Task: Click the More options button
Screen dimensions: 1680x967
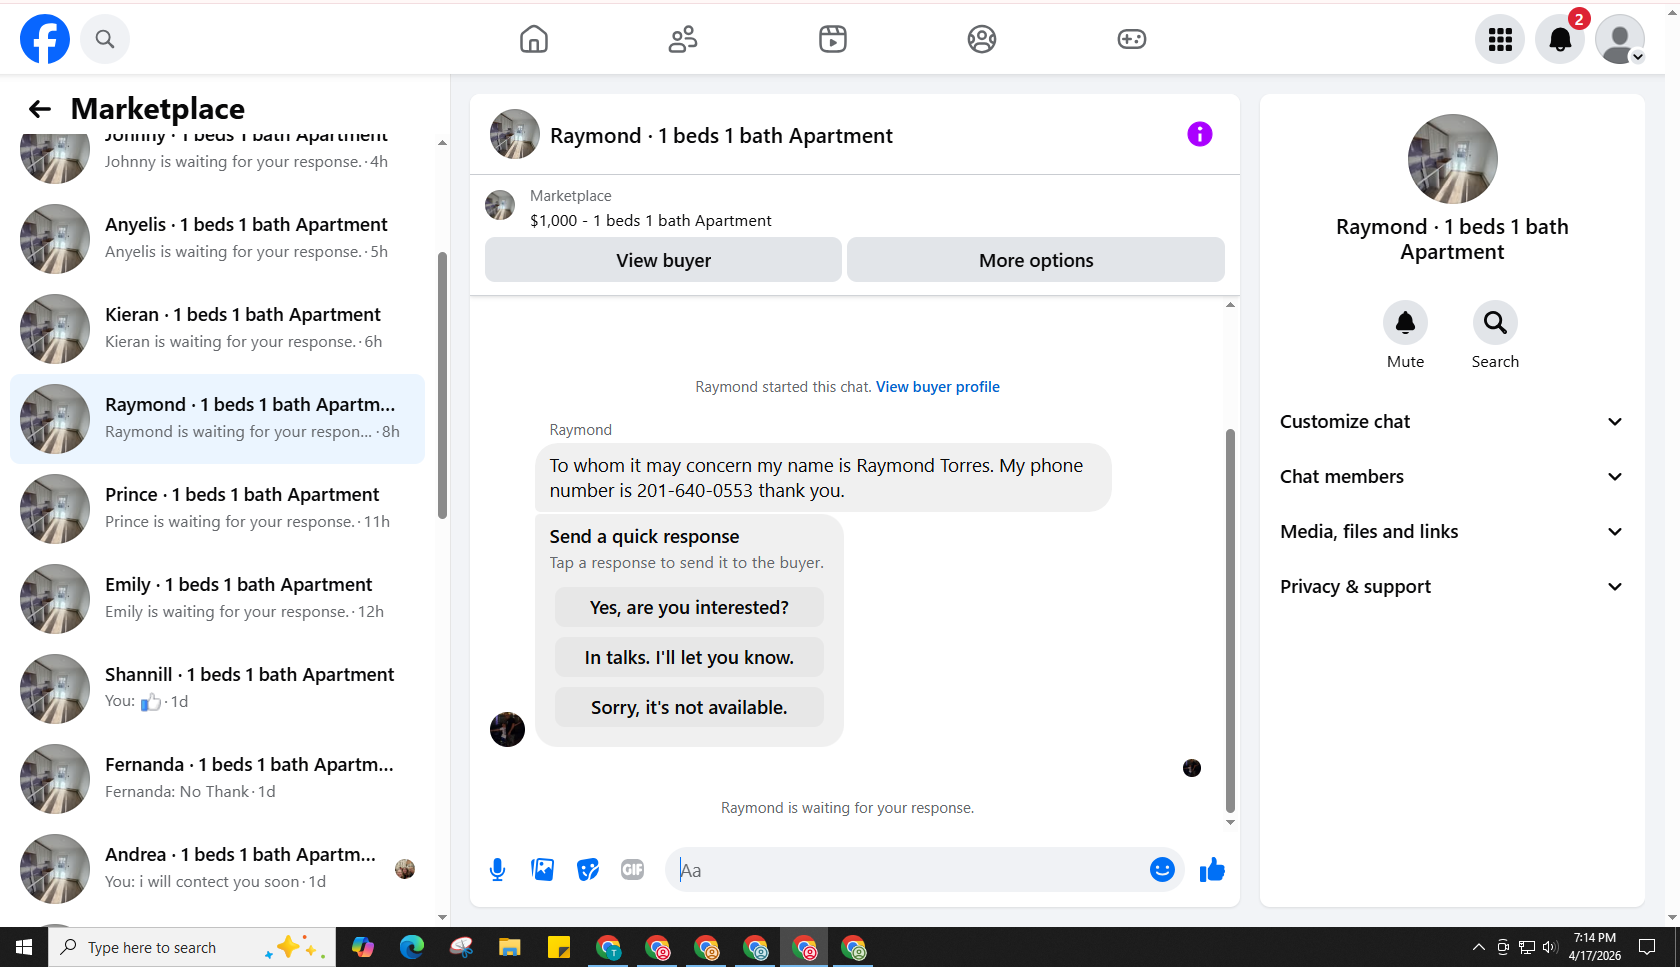Action: [x=1036, y=260]
